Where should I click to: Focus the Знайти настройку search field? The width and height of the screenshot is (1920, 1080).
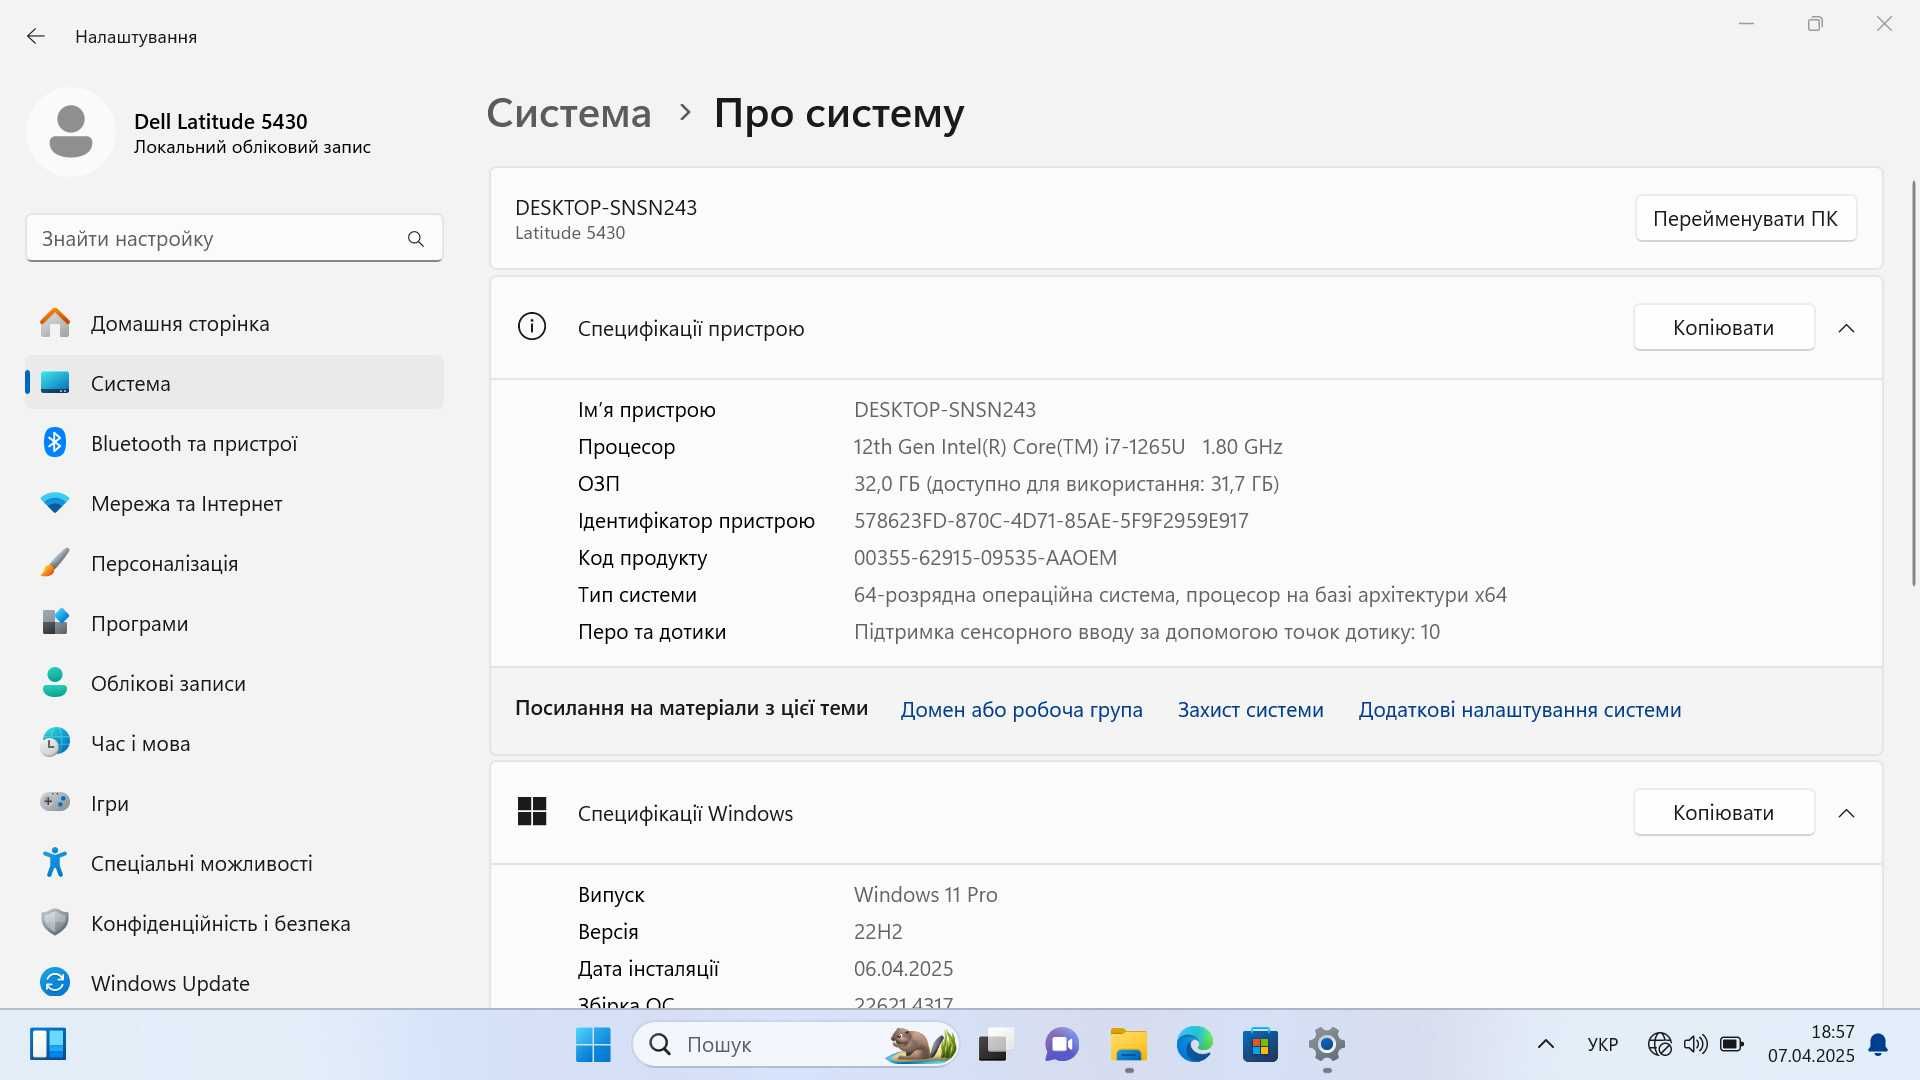click(234, 239)
